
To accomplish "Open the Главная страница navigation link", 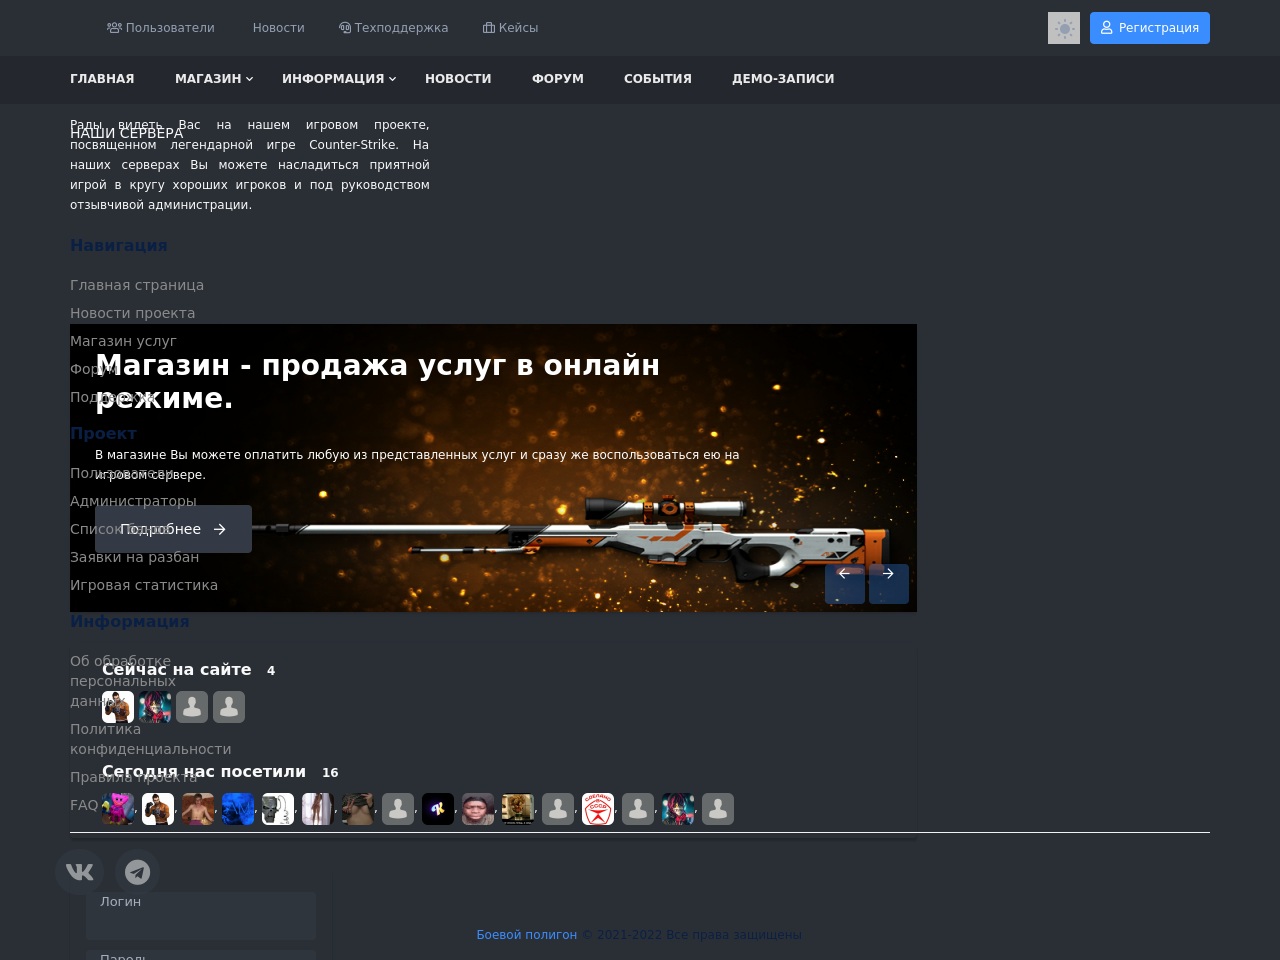I will point(137,285).
